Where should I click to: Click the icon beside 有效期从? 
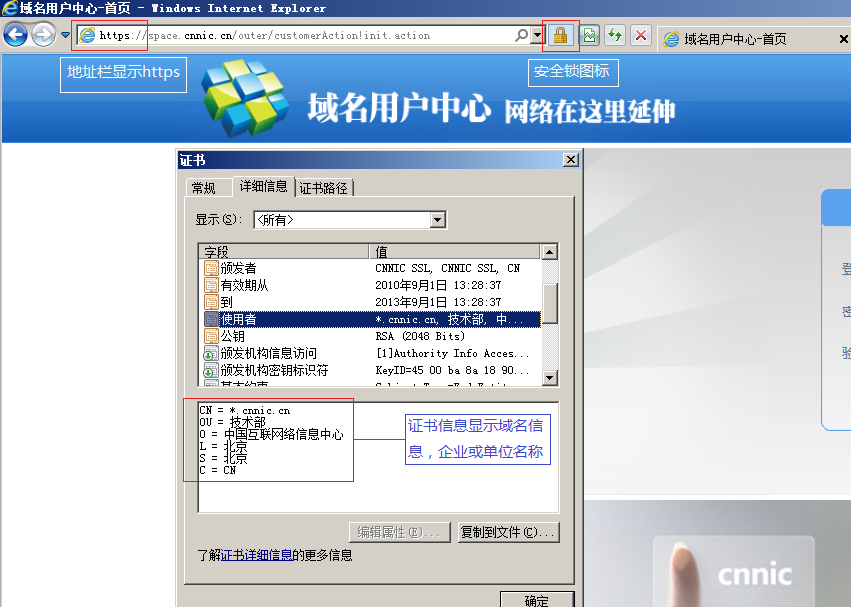(x=211, y=285)
